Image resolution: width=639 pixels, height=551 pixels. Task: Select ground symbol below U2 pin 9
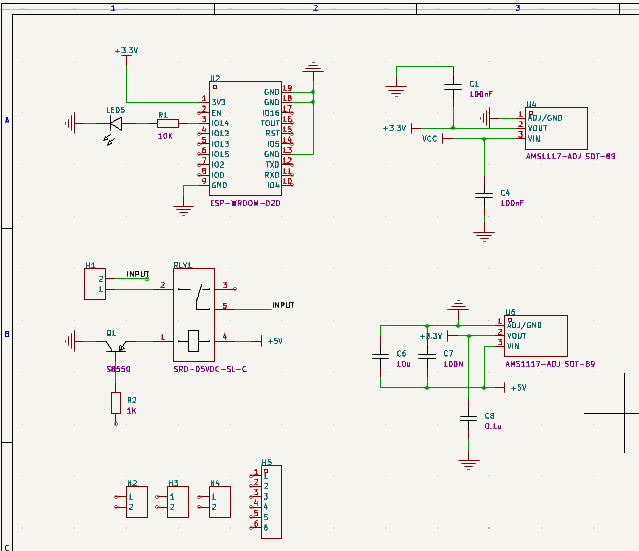[x=183, y=211]
